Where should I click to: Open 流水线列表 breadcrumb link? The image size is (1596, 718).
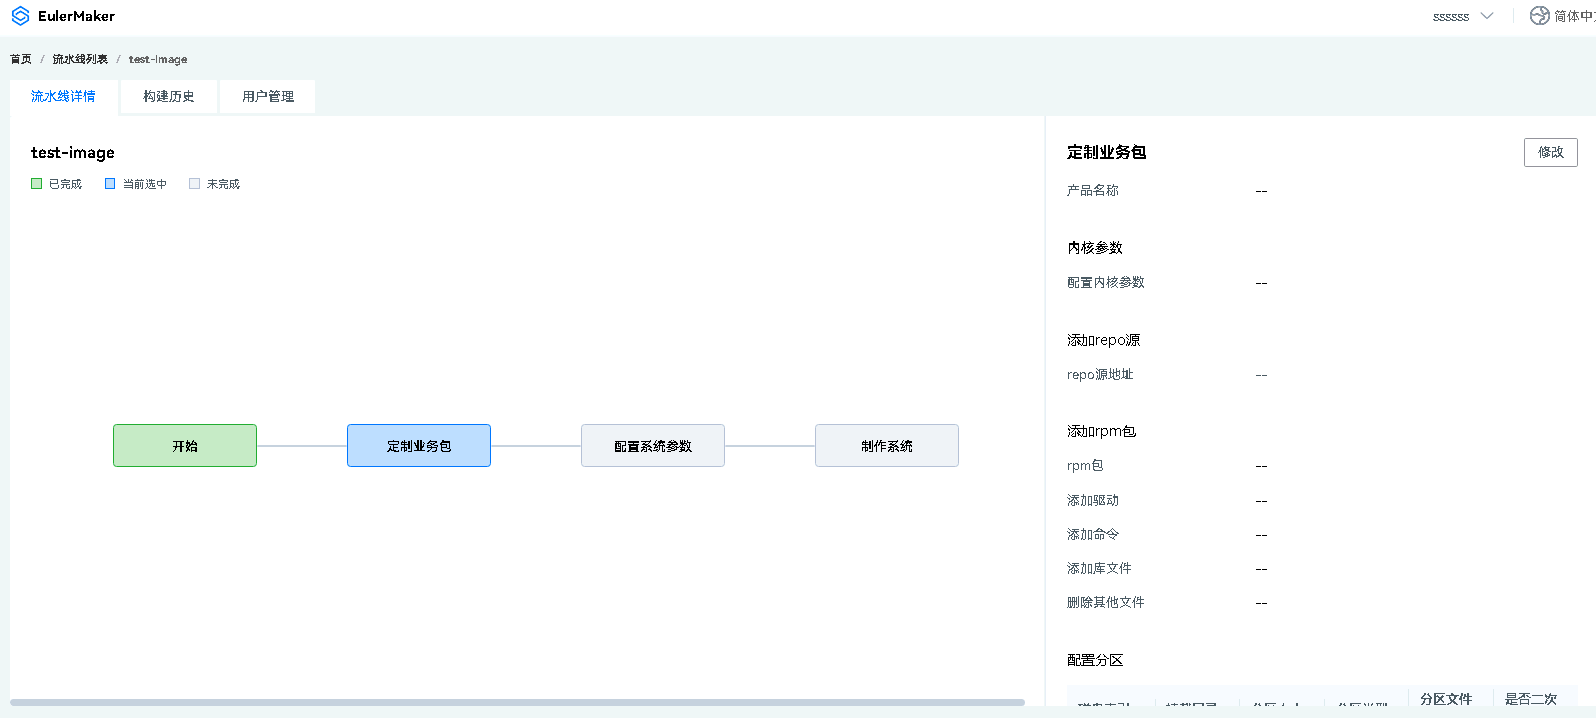80,59
